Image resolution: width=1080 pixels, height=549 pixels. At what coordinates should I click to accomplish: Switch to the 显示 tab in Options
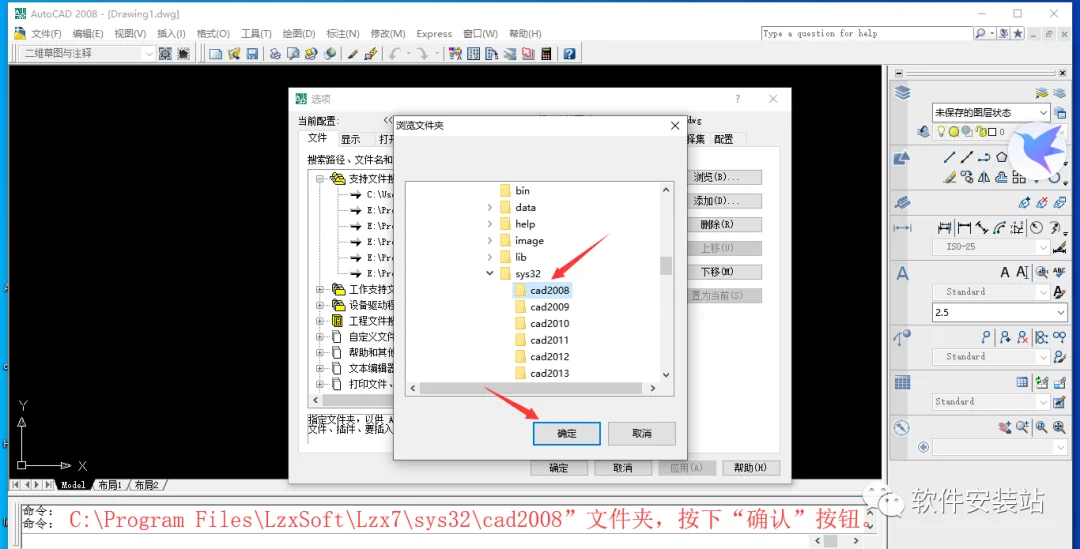351,139
